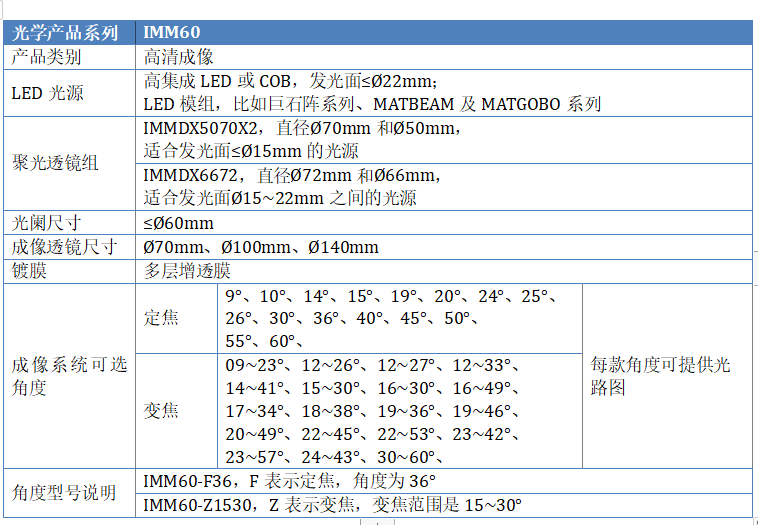Click the '角度型号说明' row label
Screen dimensions: 758x525
64,493
